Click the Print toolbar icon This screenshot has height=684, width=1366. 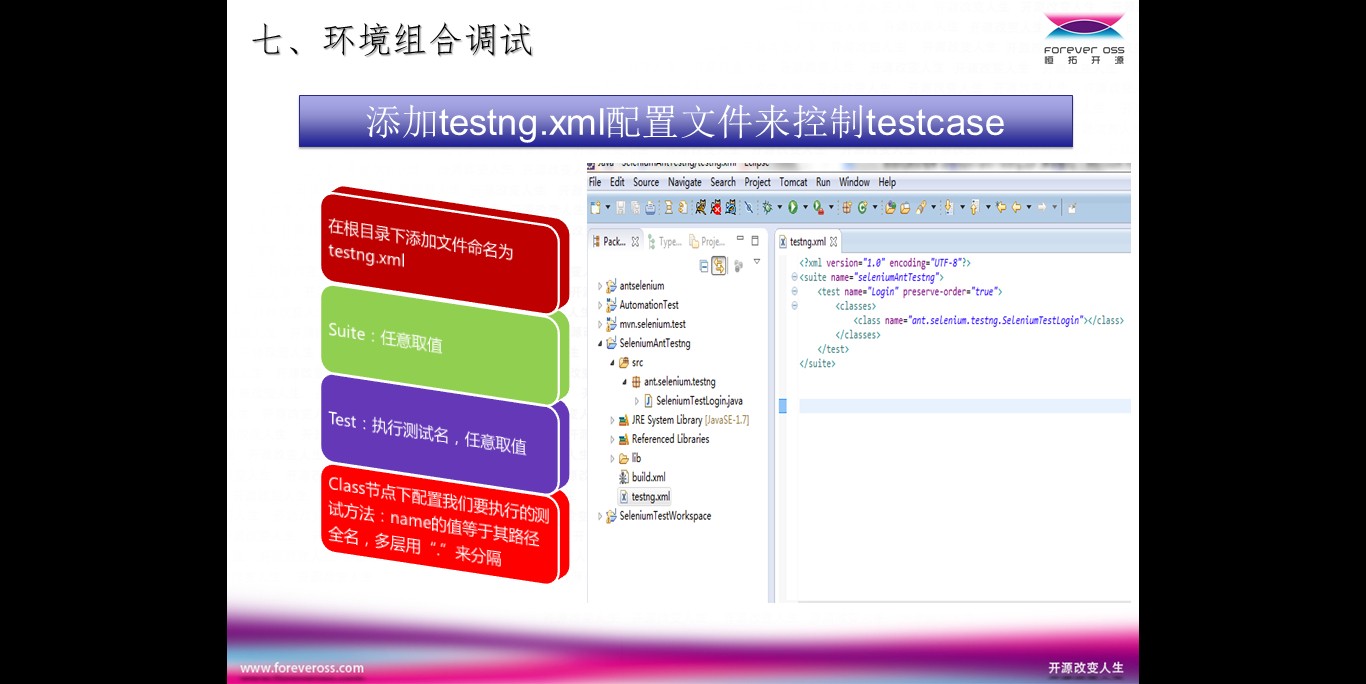(650, 207)
